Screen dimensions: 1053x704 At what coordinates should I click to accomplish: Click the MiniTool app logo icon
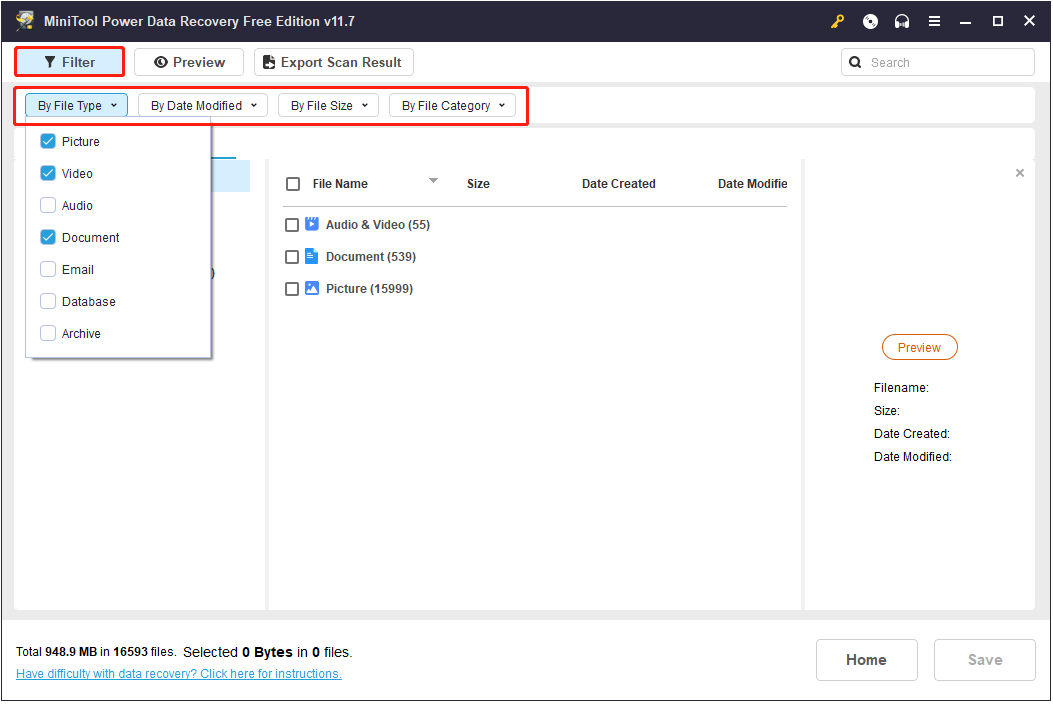25,20
